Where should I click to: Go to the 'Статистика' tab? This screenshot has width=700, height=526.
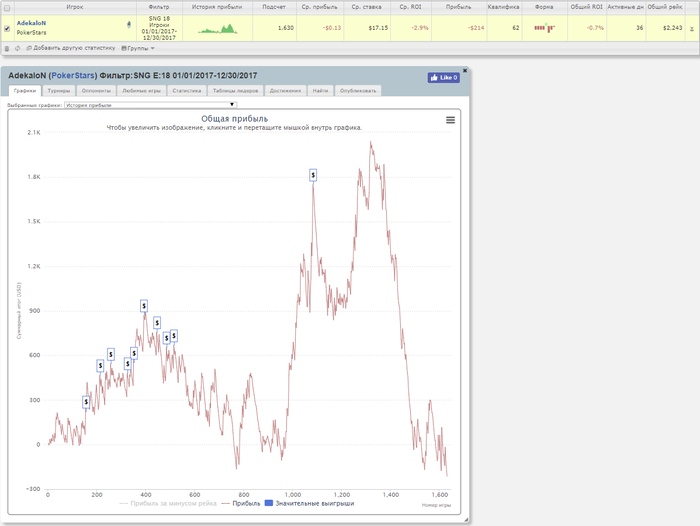pyautogui.click(x=187, y=91)
